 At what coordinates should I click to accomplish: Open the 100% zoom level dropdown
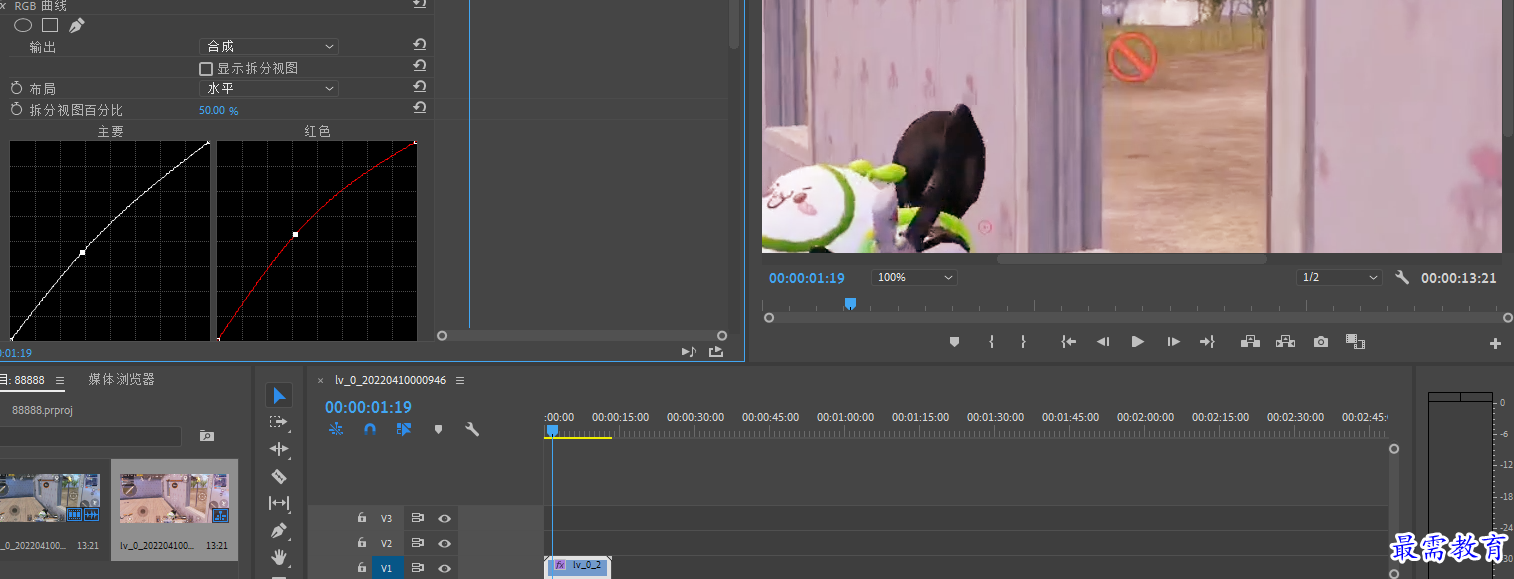pyautogui.click(x=915, y=277)
